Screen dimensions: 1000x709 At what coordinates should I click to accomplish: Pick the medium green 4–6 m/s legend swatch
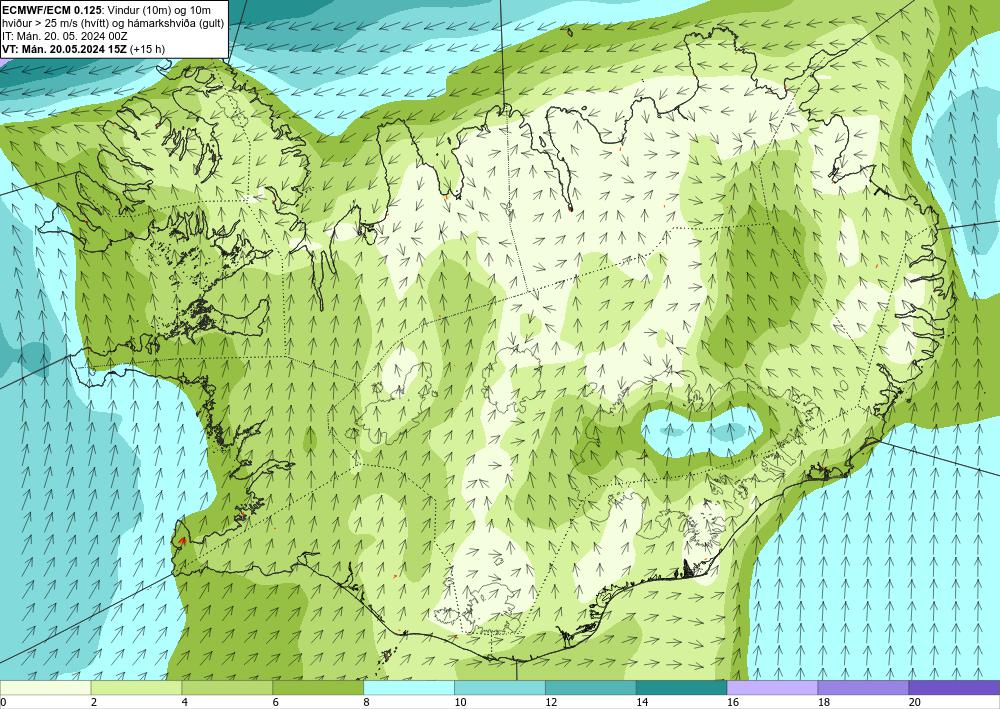pyautogui.click(x=227, y=687)
